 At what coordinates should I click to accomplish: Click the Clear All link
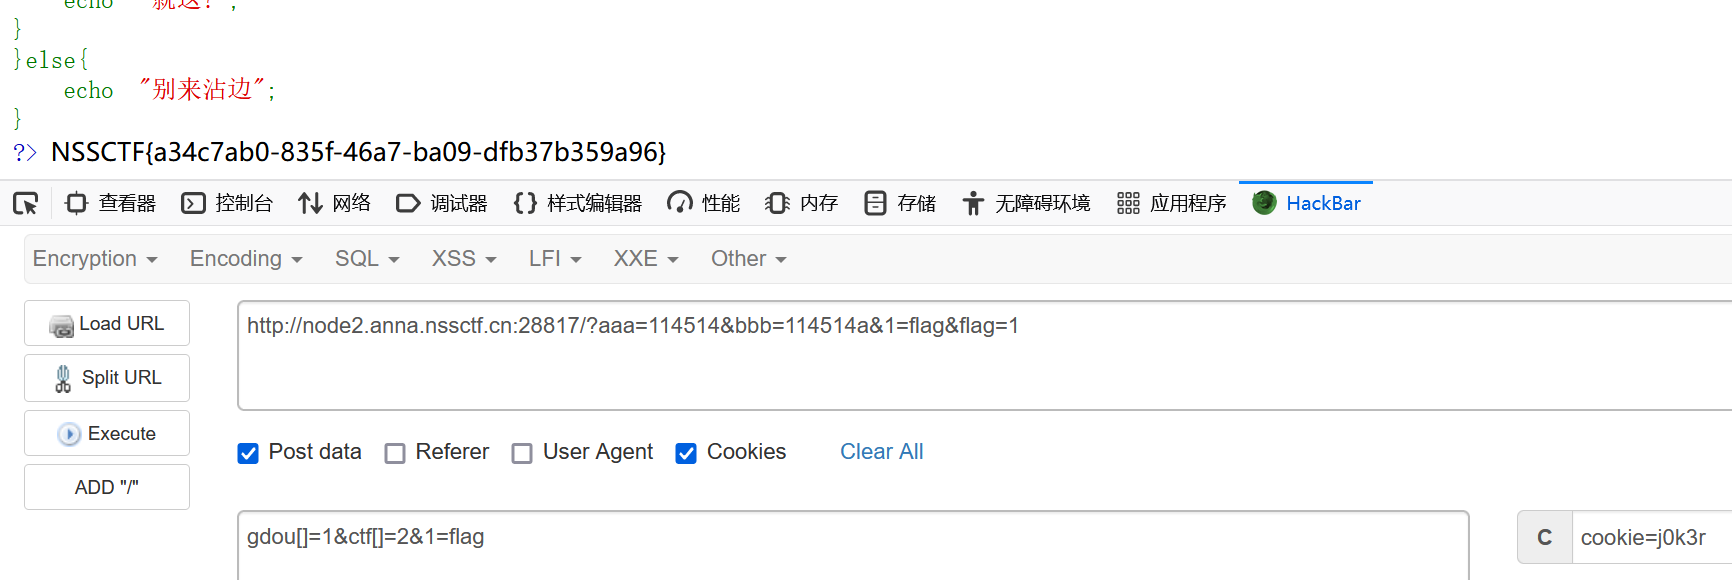[881, 452]
